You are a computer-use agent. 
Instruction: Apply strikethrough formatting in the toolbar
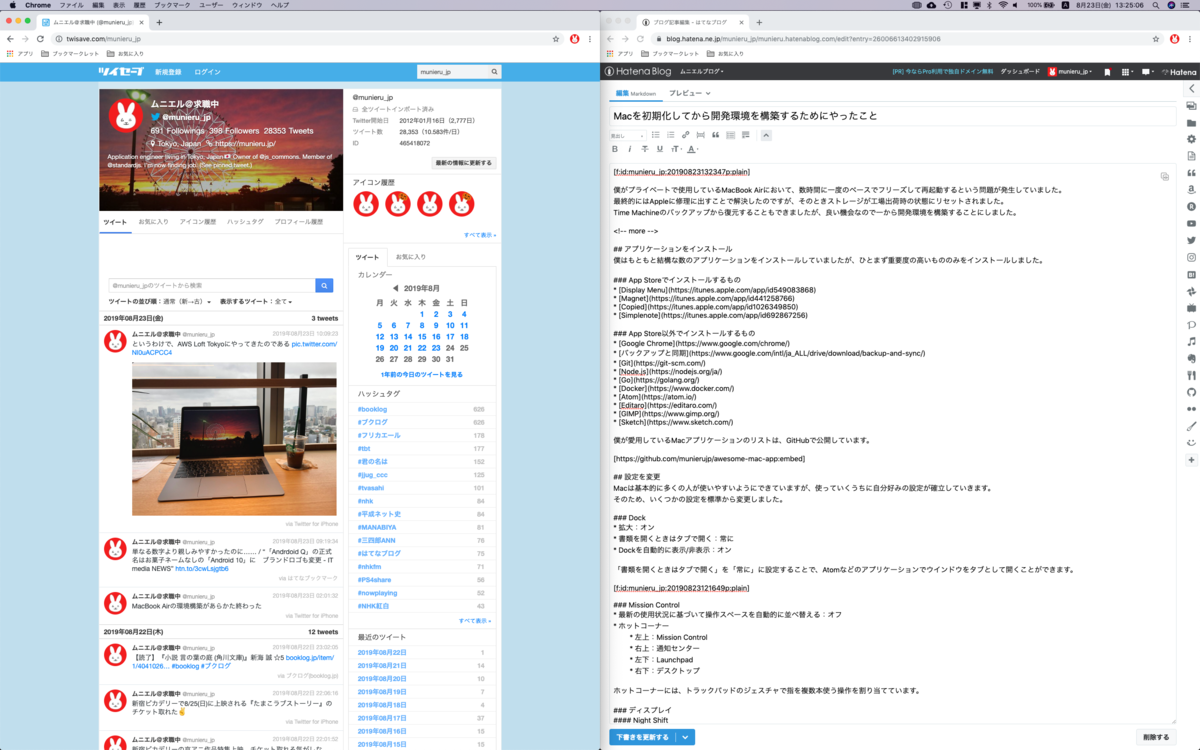pos(645,149)
